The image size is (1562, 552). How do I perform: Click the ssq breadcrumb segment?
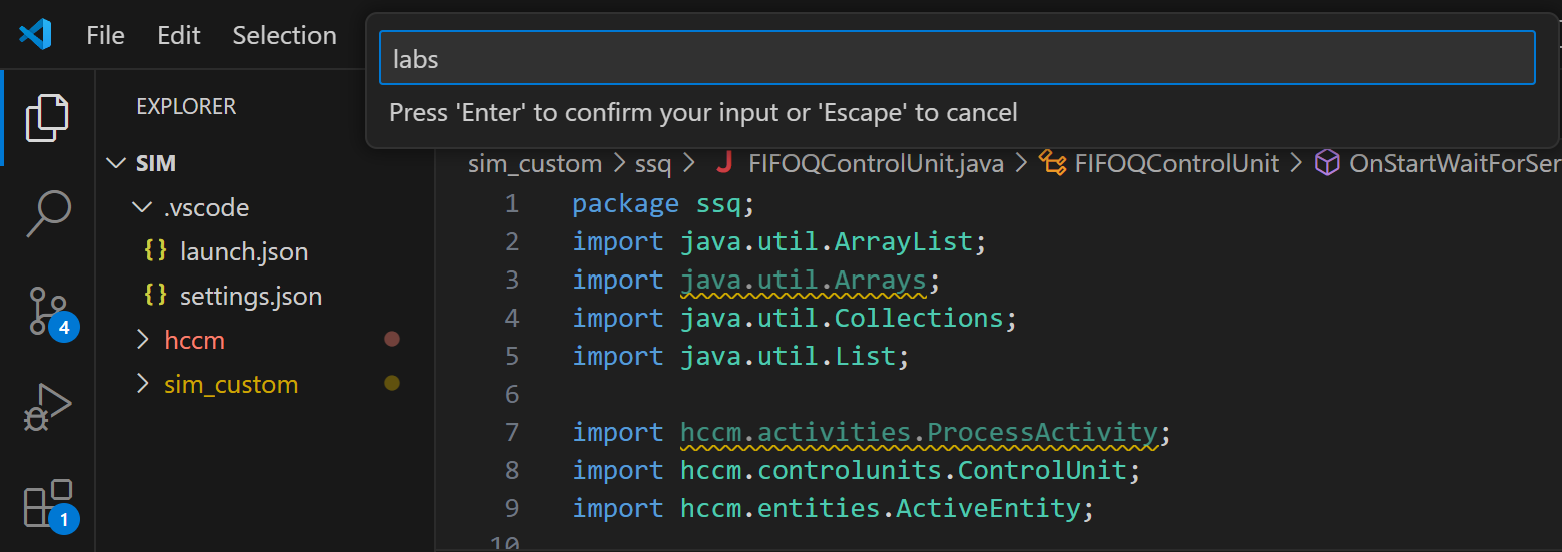pyautogui.click(x=654, y=163)
